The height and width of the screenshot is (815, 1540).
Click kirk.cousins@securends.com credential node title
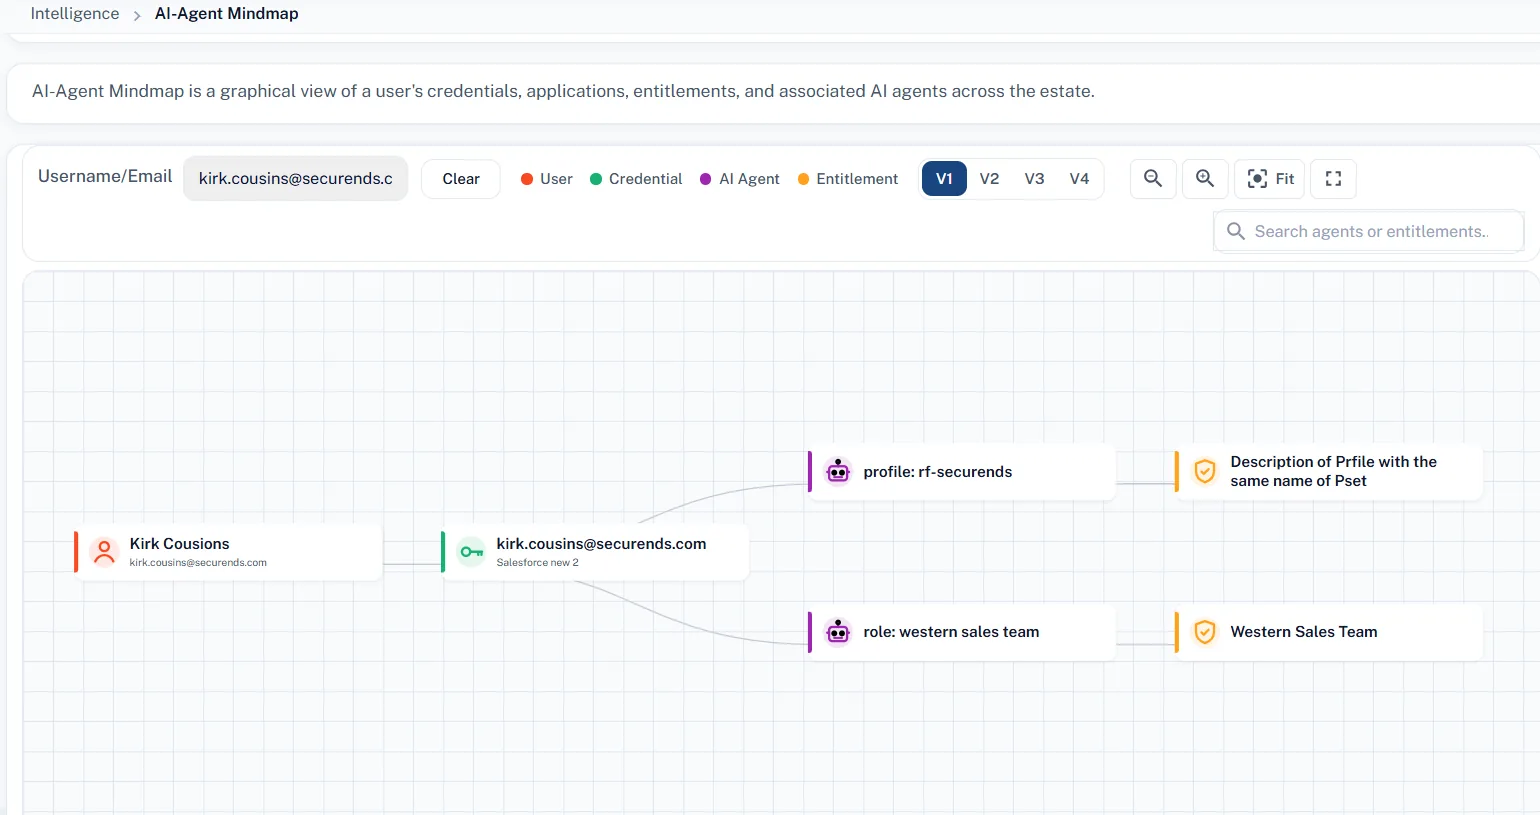[x=601, y=543]
